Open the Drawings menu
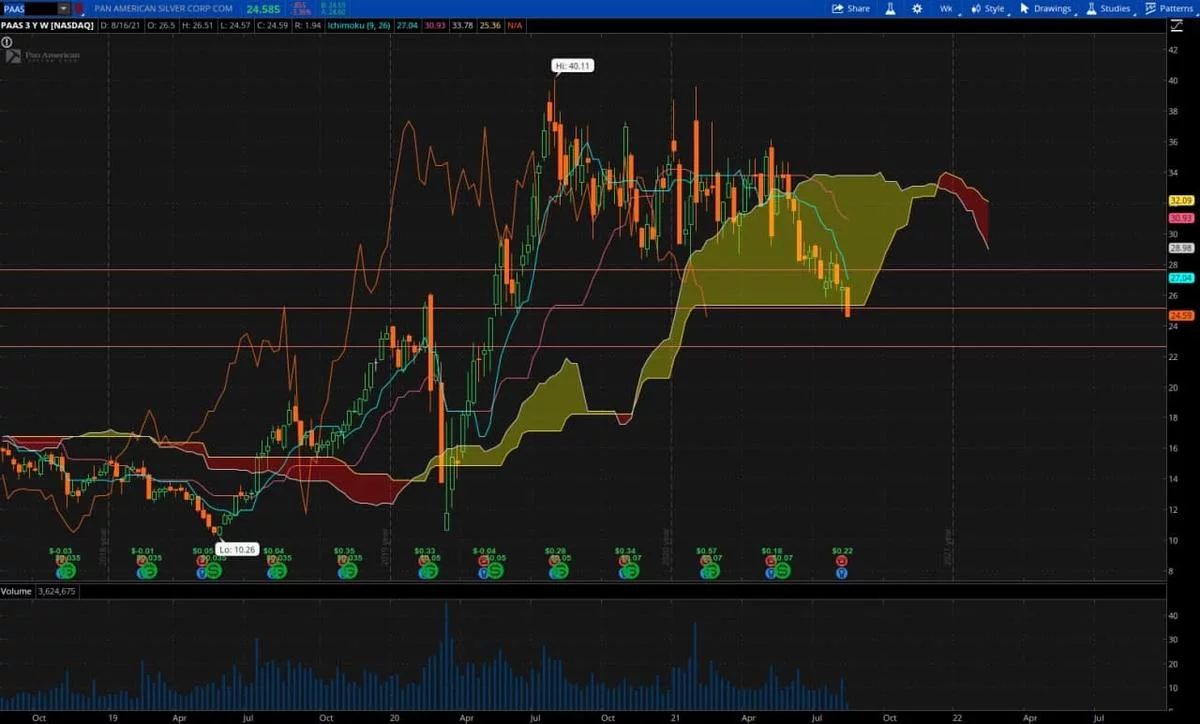Viewport: 1200px width, 724px height. (x=1046, y=9)
